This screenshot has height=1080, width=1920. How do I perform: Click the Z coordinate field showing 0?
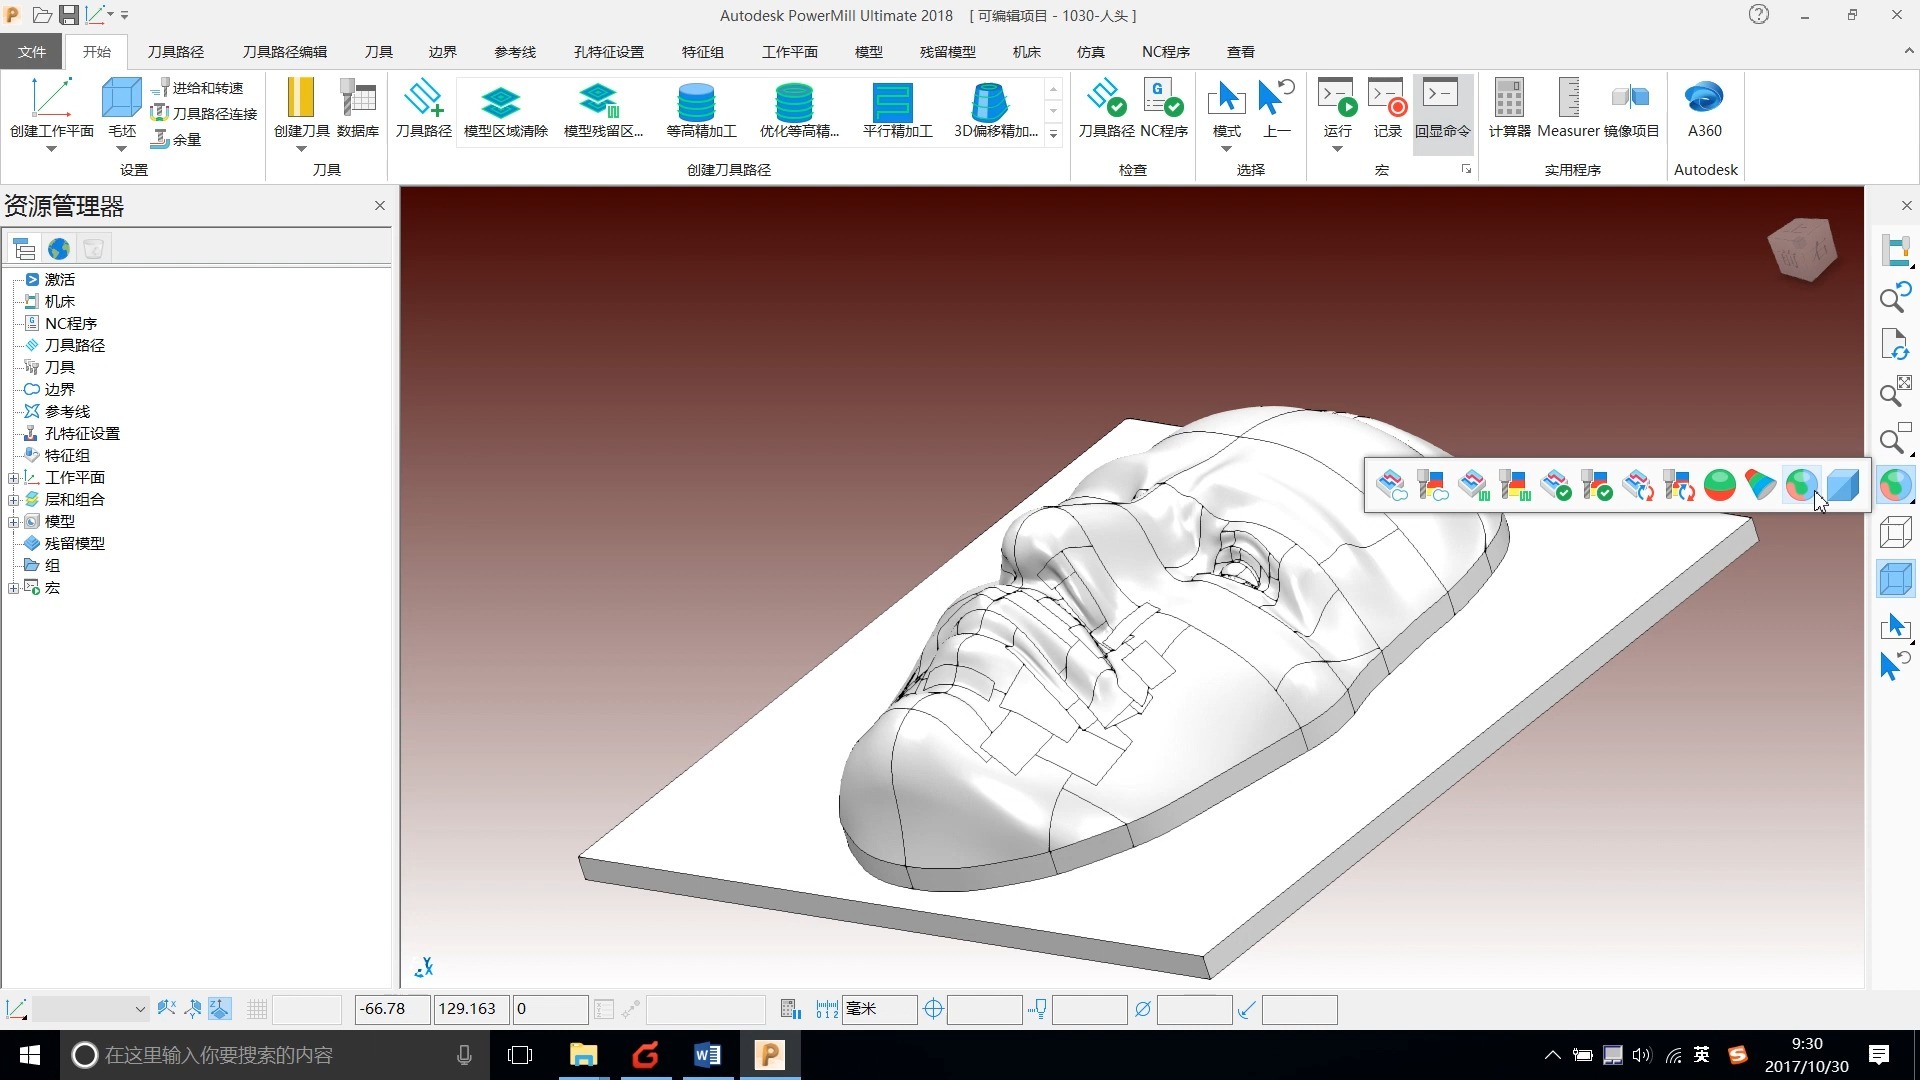pyautogui.click(x=551, y=1009)
